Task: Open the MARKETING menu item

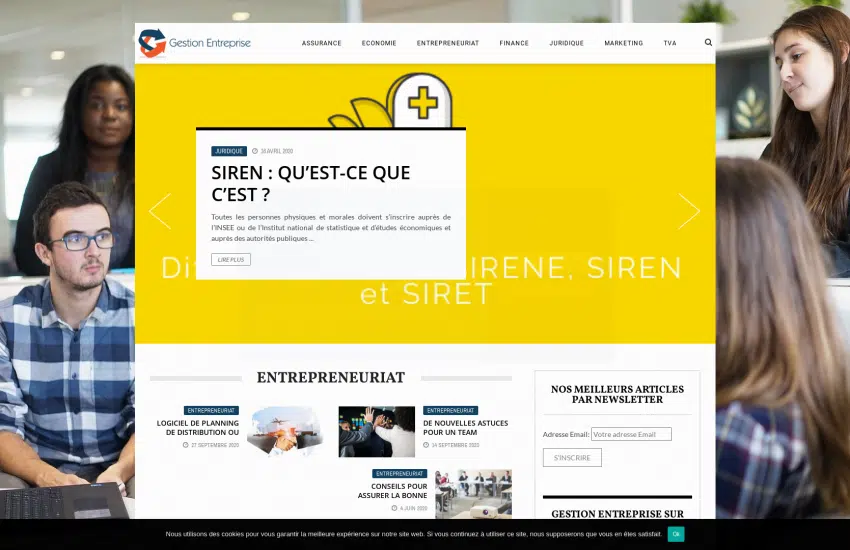Action: click(623, 43)
